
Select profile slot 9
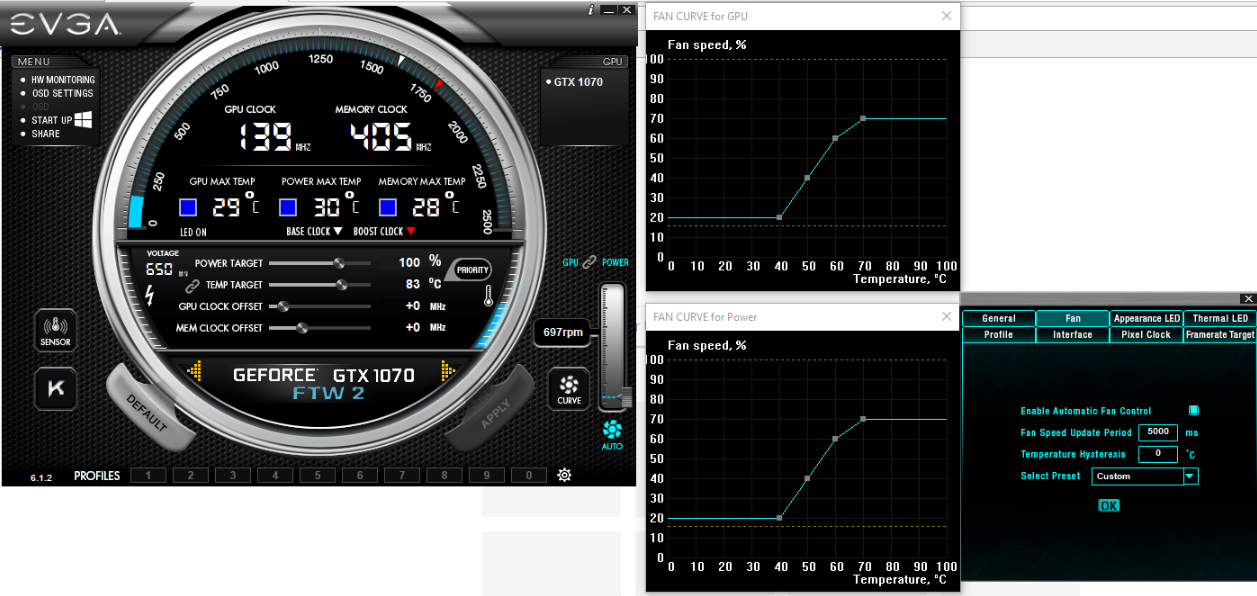[x=487, y=476]
